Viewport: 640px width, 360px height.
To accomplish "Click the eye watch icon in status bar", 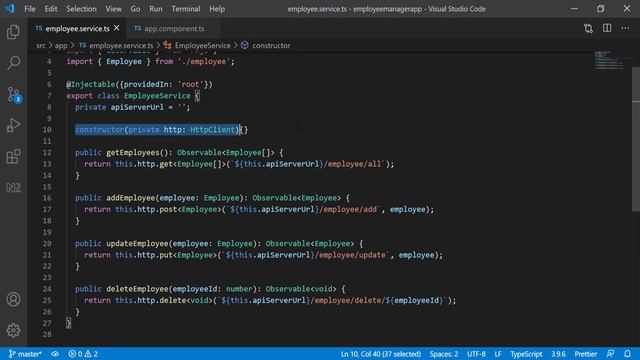I will pos(55,354).
